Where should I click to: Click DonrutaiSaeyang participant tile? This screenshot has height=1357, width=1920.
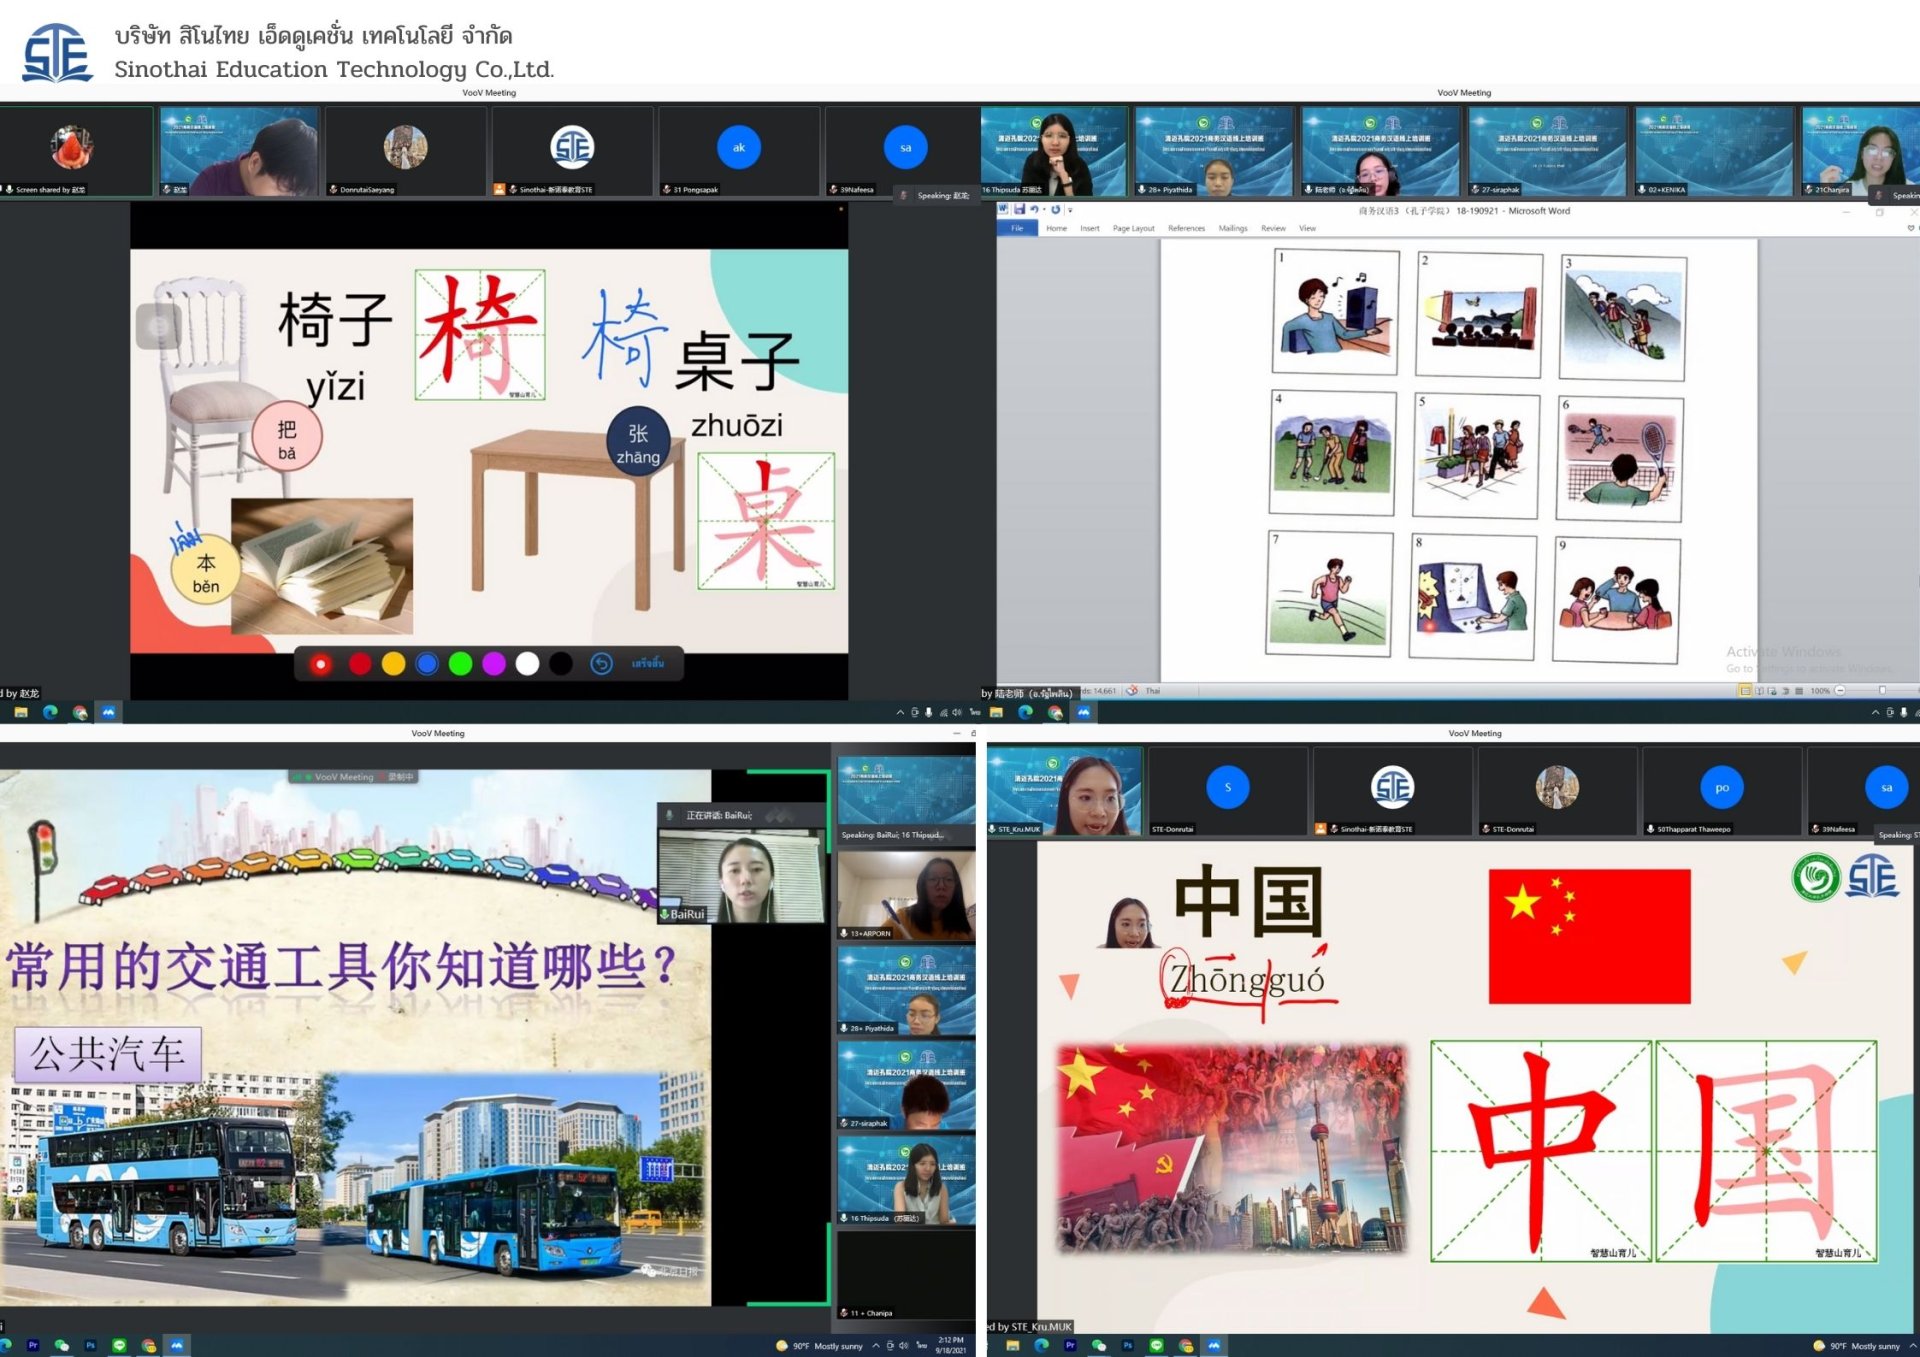(x=405, y=151)
